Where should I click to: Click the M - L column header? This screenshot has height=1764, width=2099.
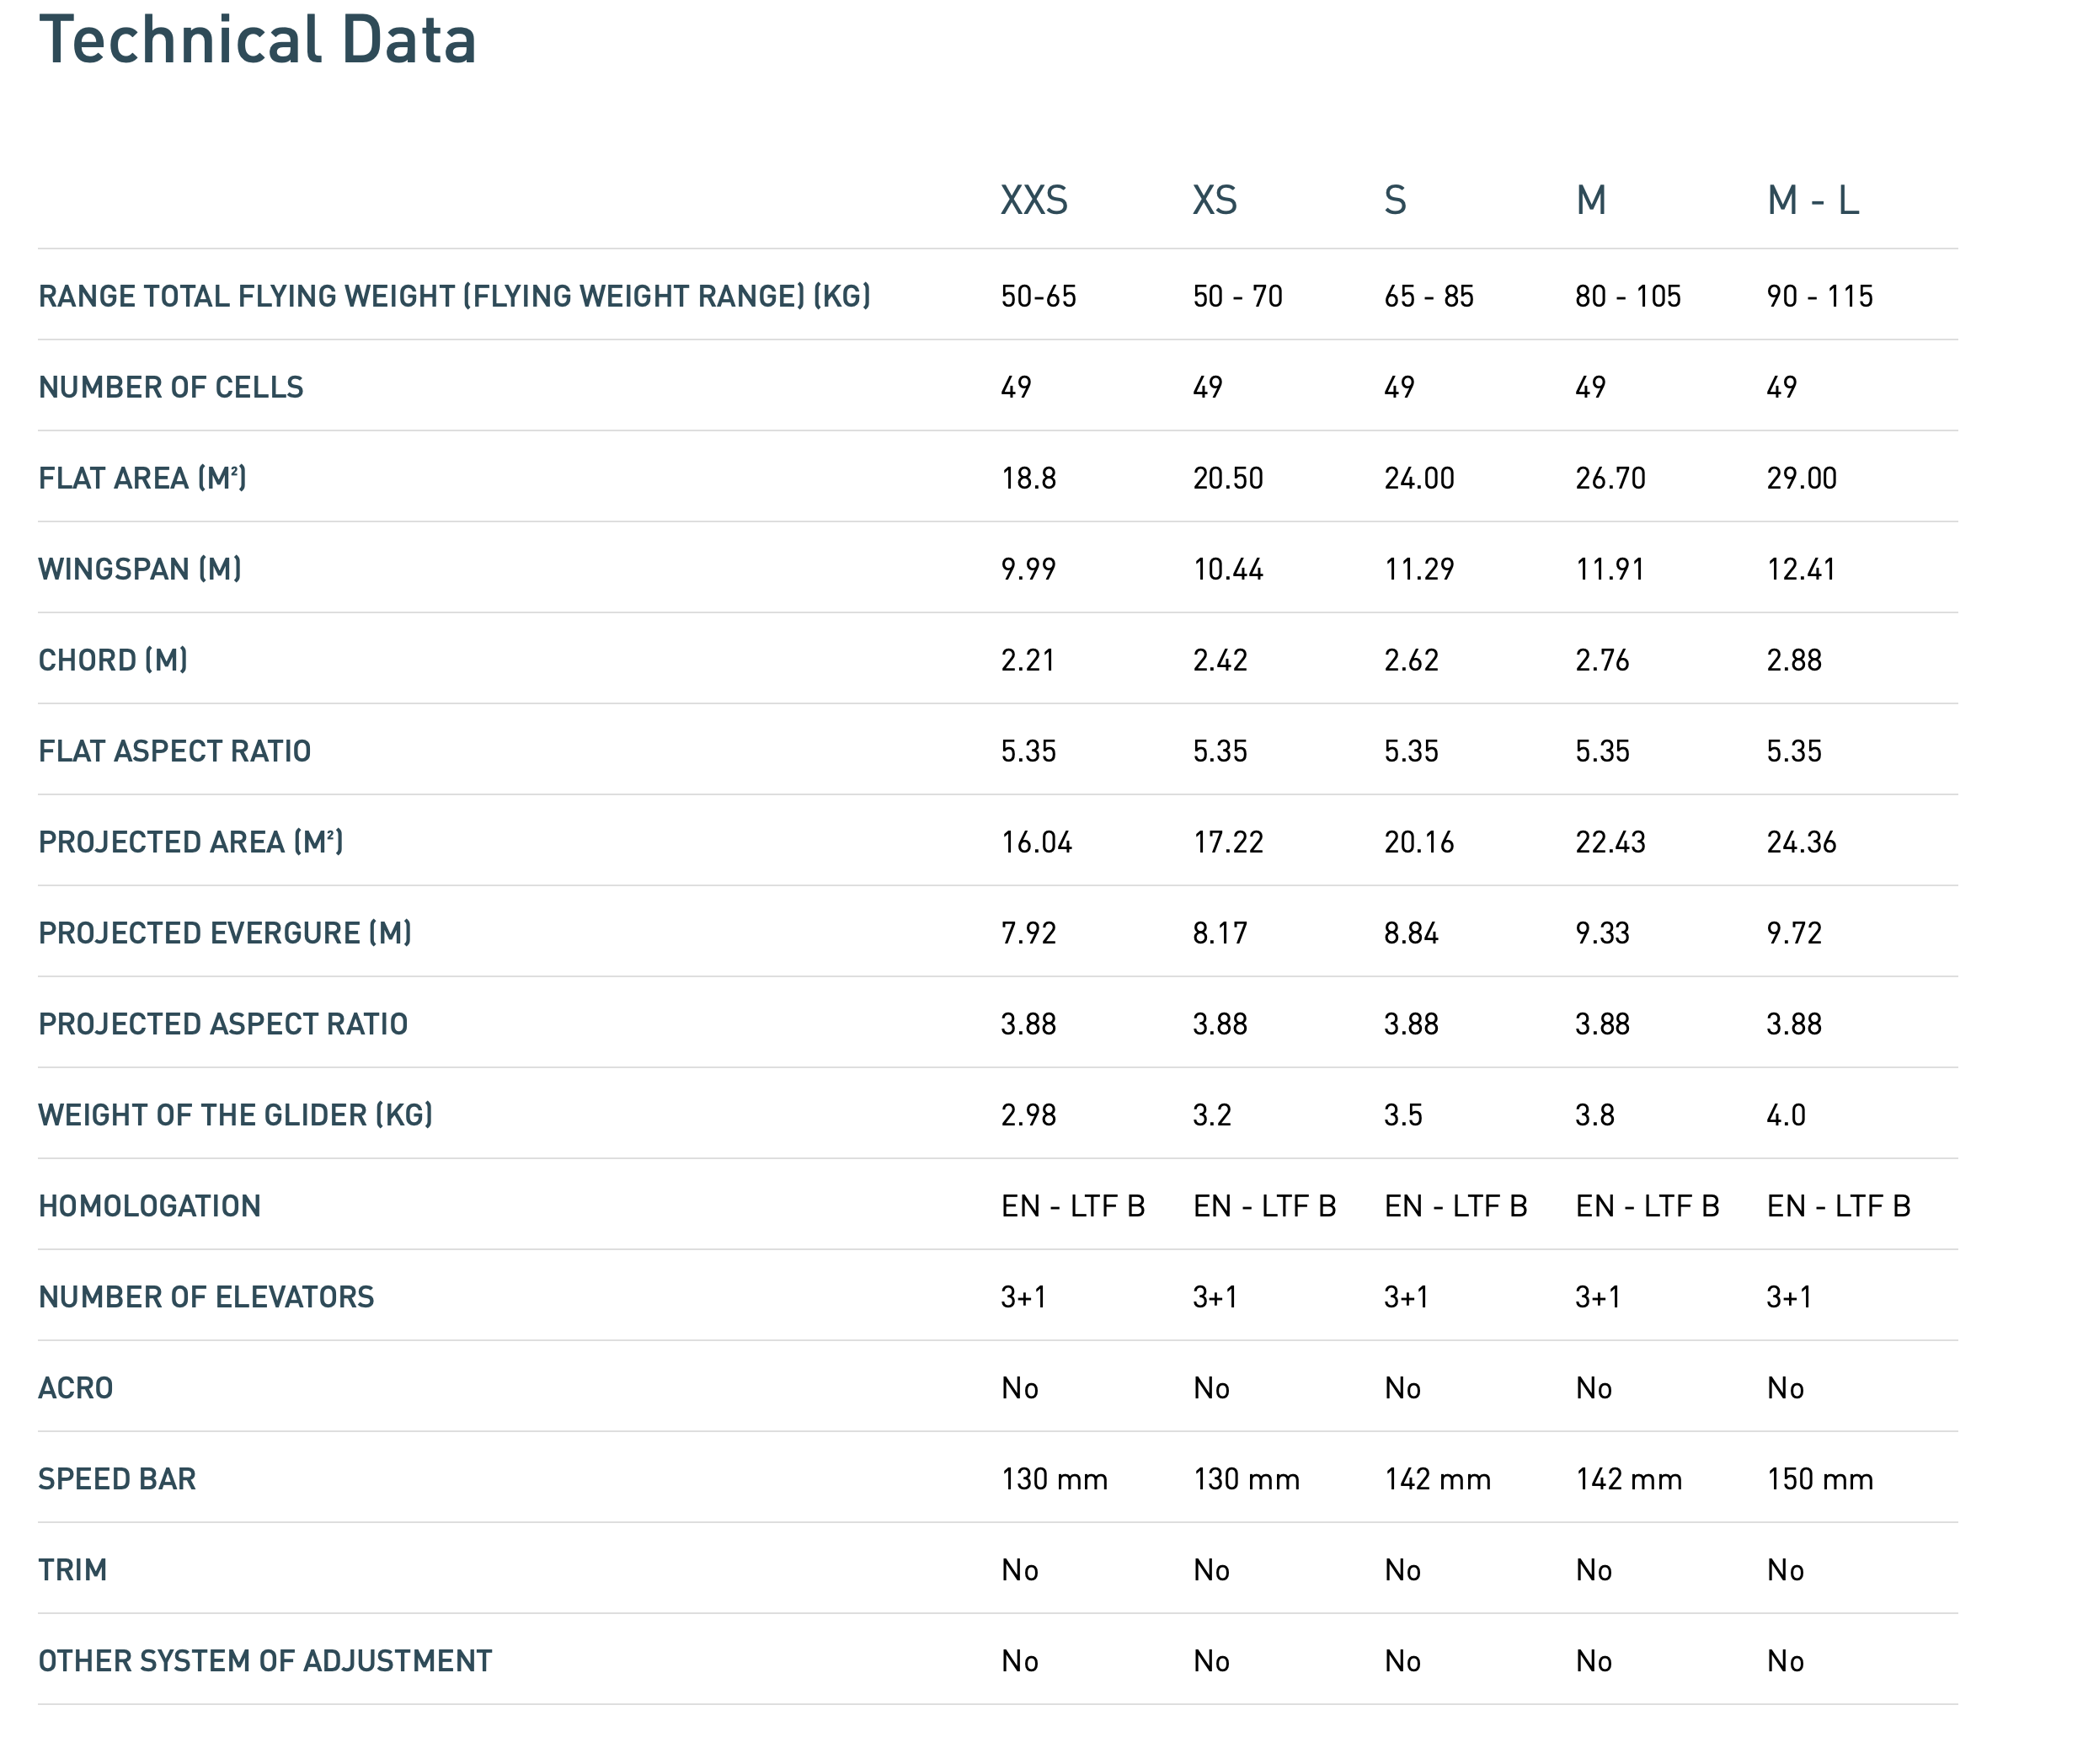(x=1812, y=200)
